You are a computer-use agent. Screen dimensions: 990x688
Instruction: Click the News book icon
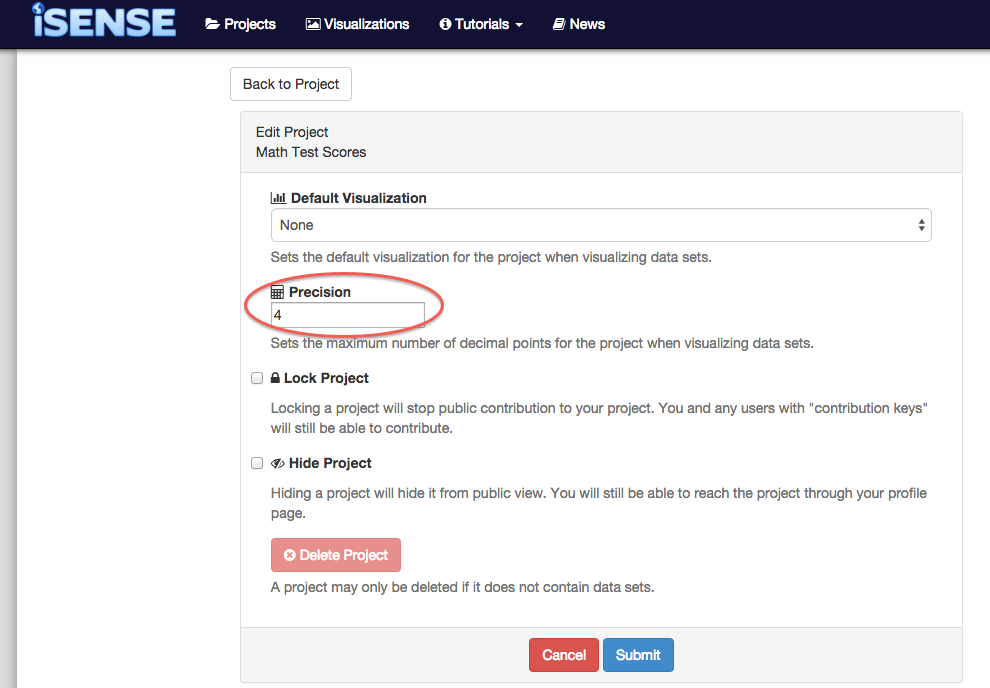559,24
